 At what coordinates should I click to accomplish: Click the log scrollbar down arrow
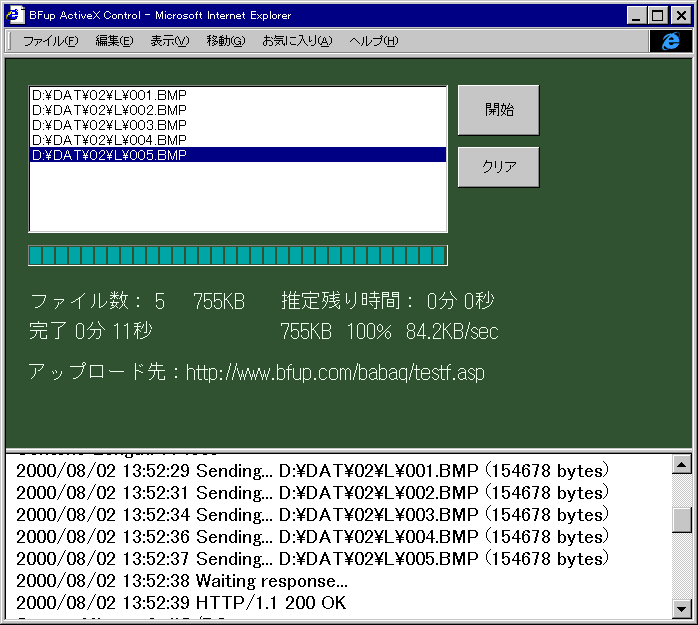pos(682,609)
